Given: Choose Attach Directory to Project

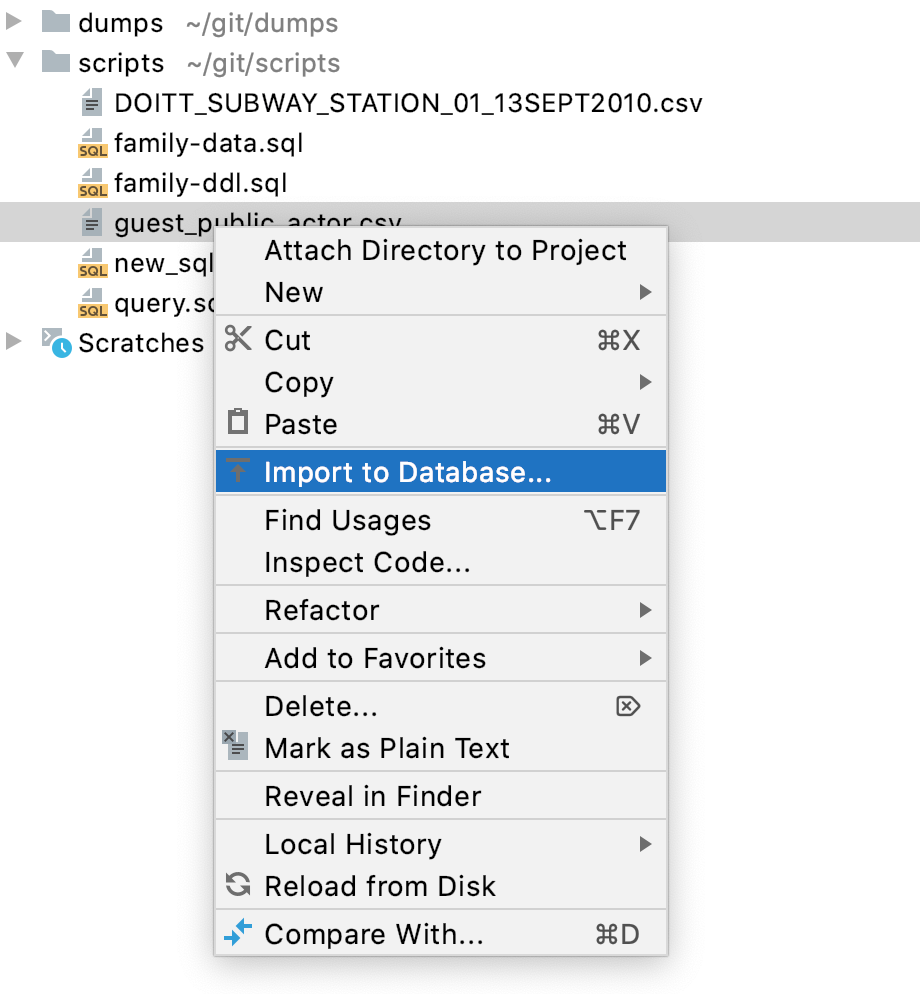Looking at the screenshot, I should 441,250.
